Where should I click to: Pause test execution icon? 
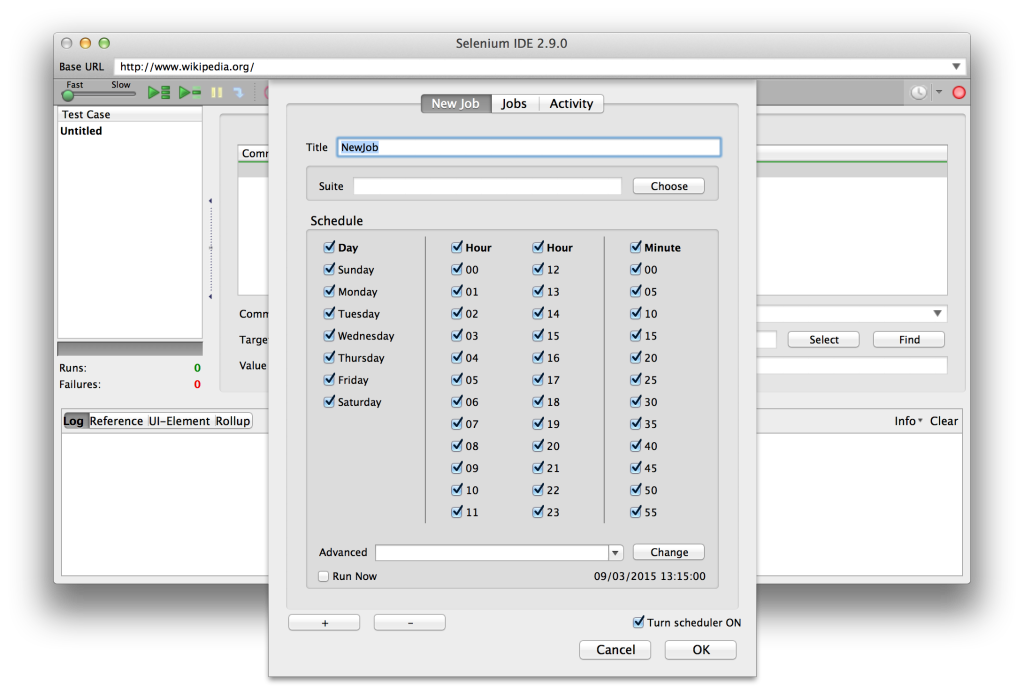(x=217, y=93)
